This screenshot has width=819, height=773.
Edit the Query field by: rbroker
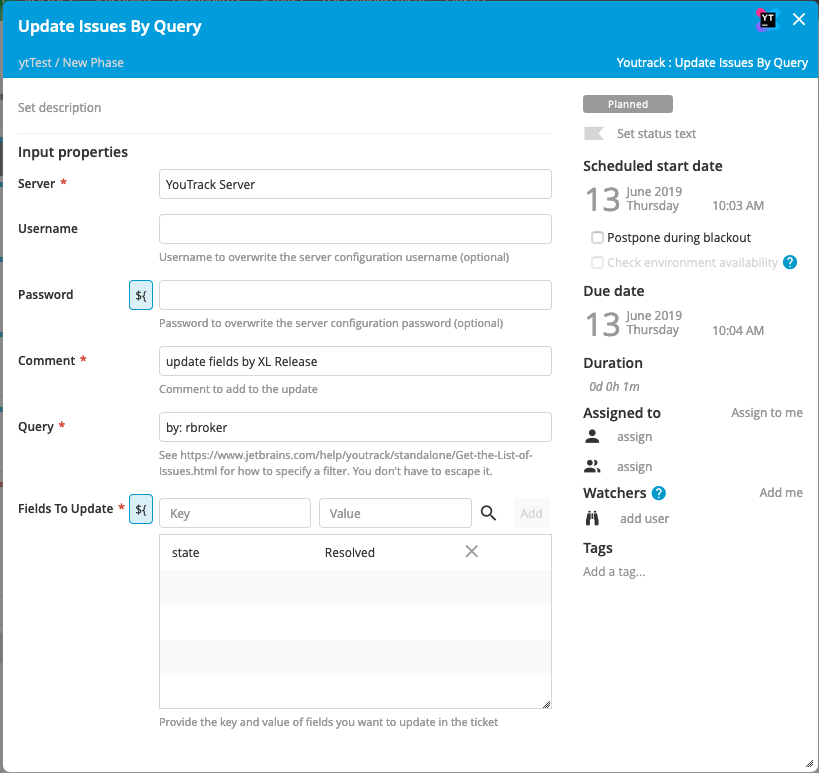355,427
